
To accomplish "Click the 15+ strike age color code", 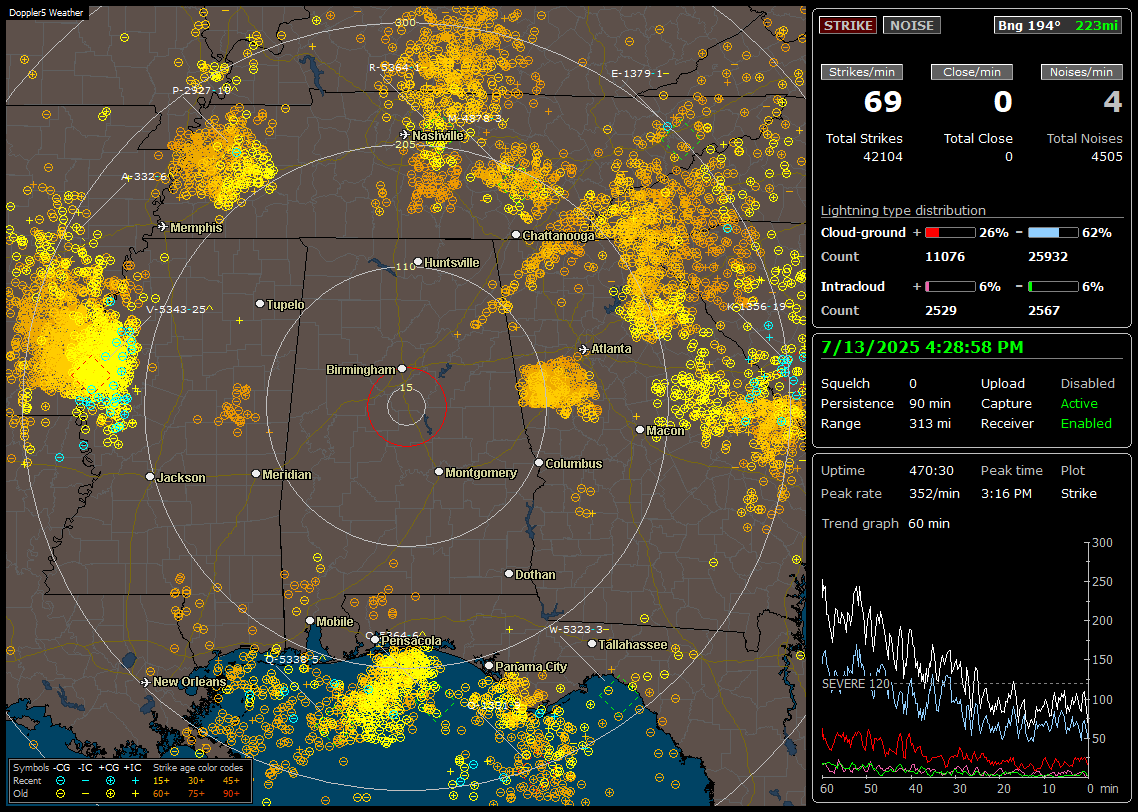I will pyautogui.click(x=161, y=781).
